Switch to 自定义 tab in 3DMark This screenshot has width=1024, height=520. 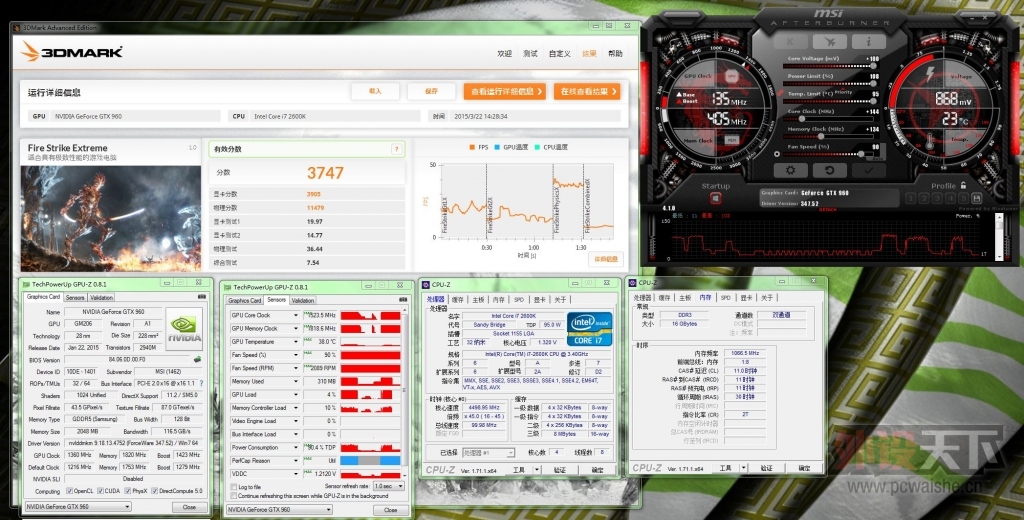point(560,54)
